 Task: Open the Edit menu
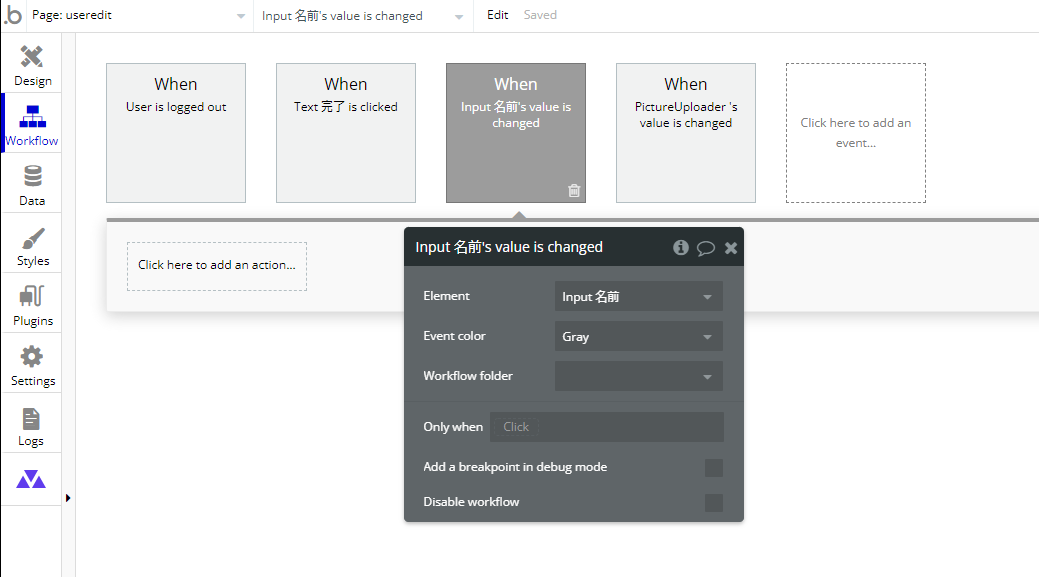(x=498, y=15)
